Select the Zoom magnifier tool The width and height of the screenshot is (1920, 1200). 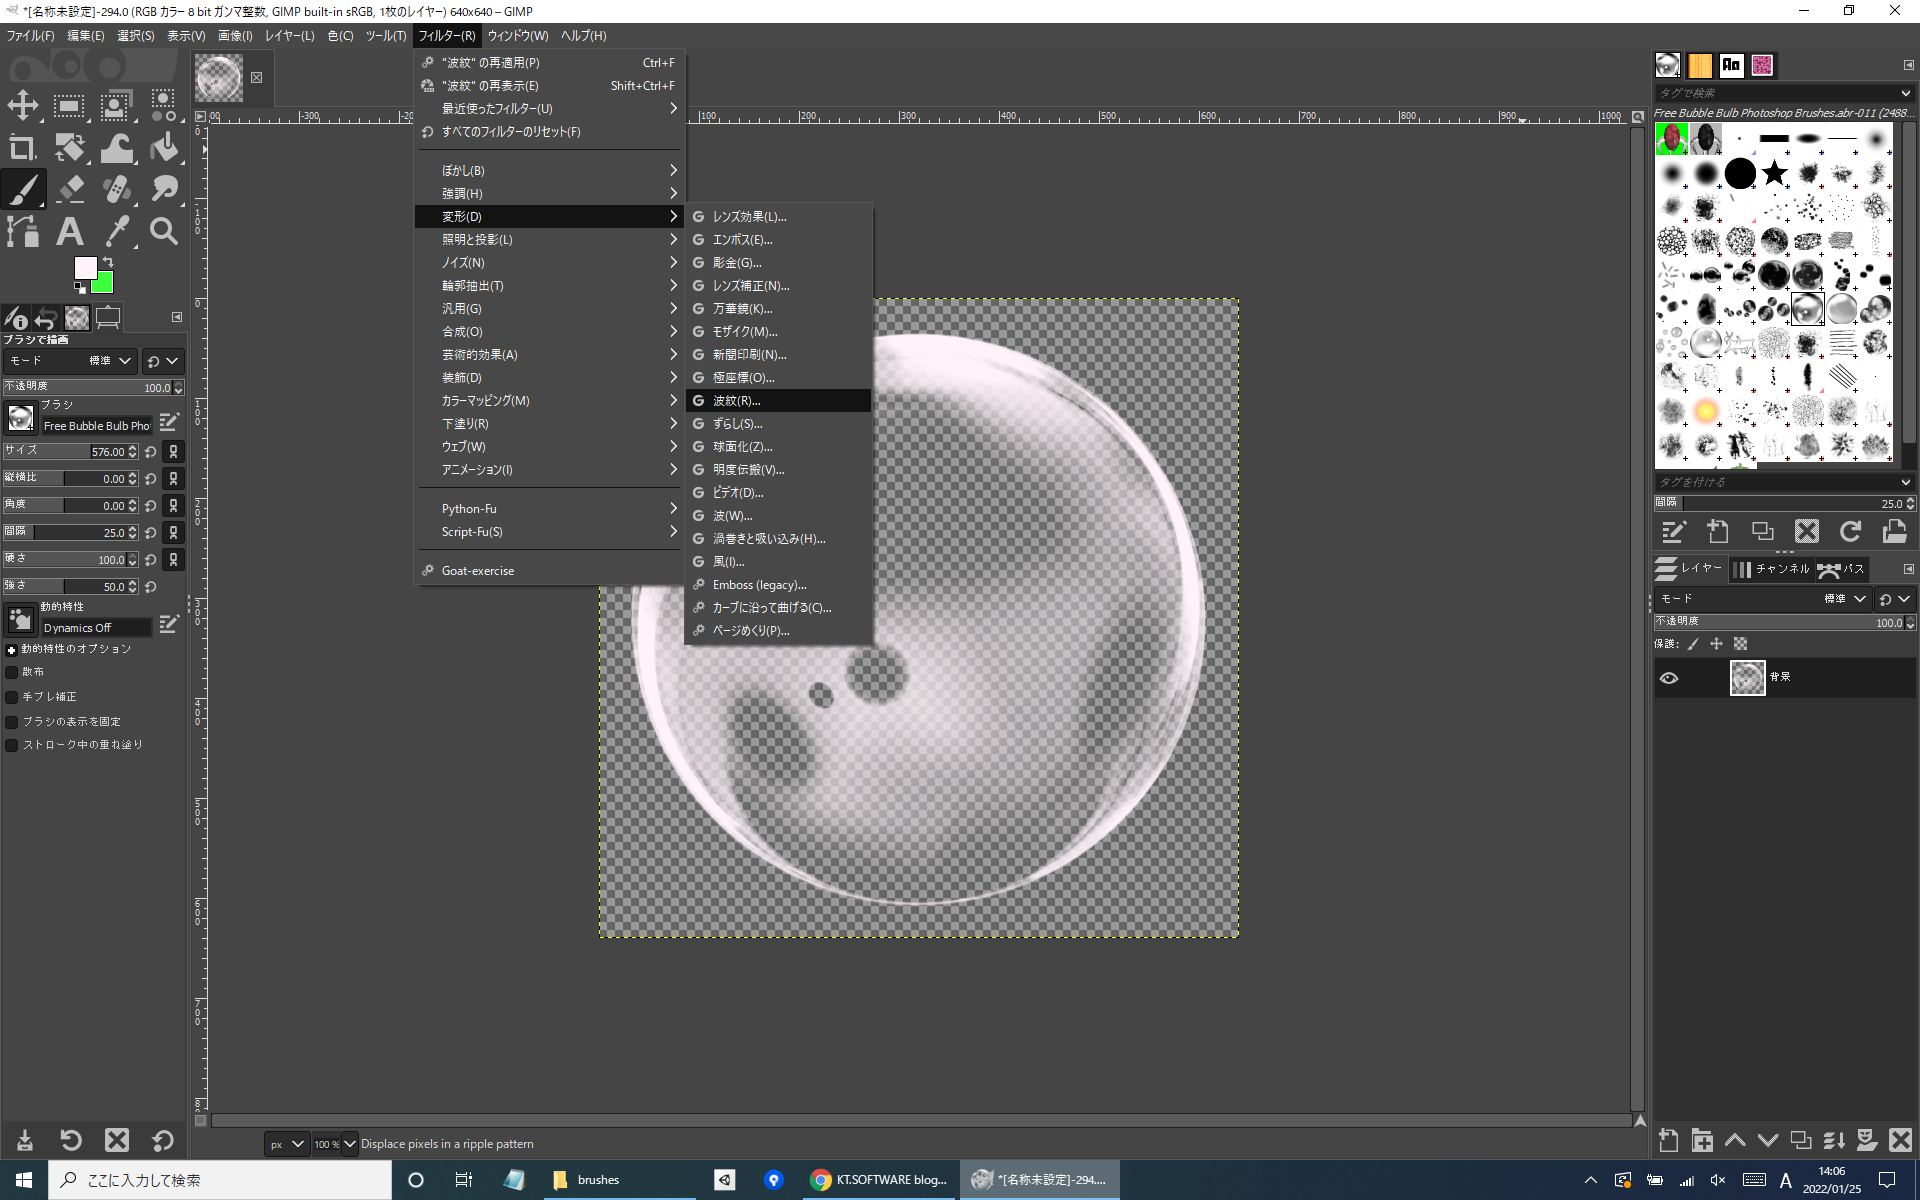point(164,231)
